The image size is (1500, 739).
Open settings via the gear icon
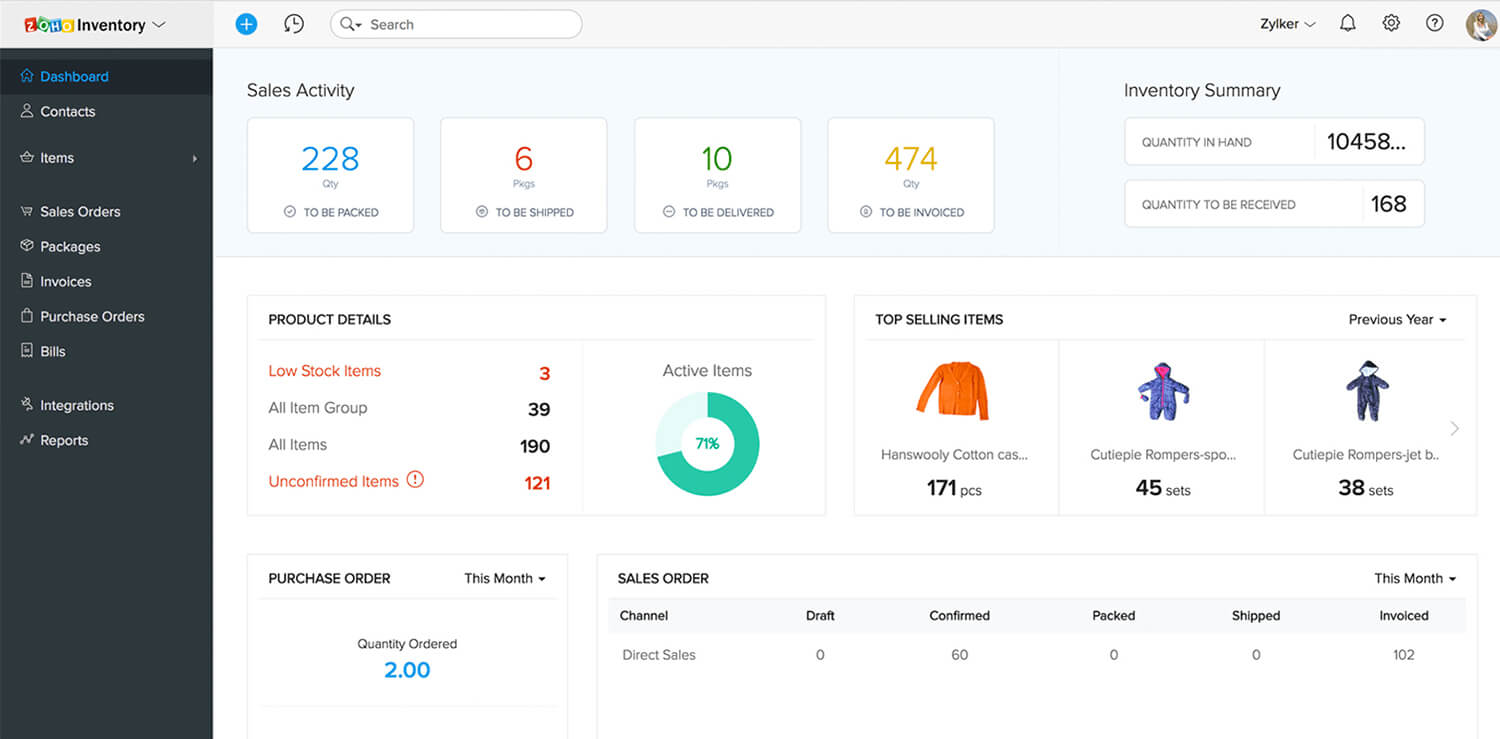pos(1391,24)
